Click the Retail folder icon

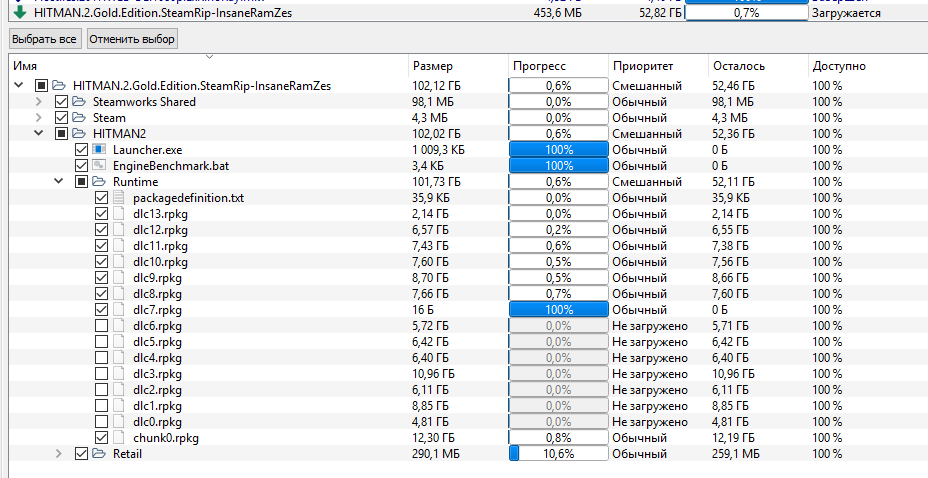coord(99,454)
